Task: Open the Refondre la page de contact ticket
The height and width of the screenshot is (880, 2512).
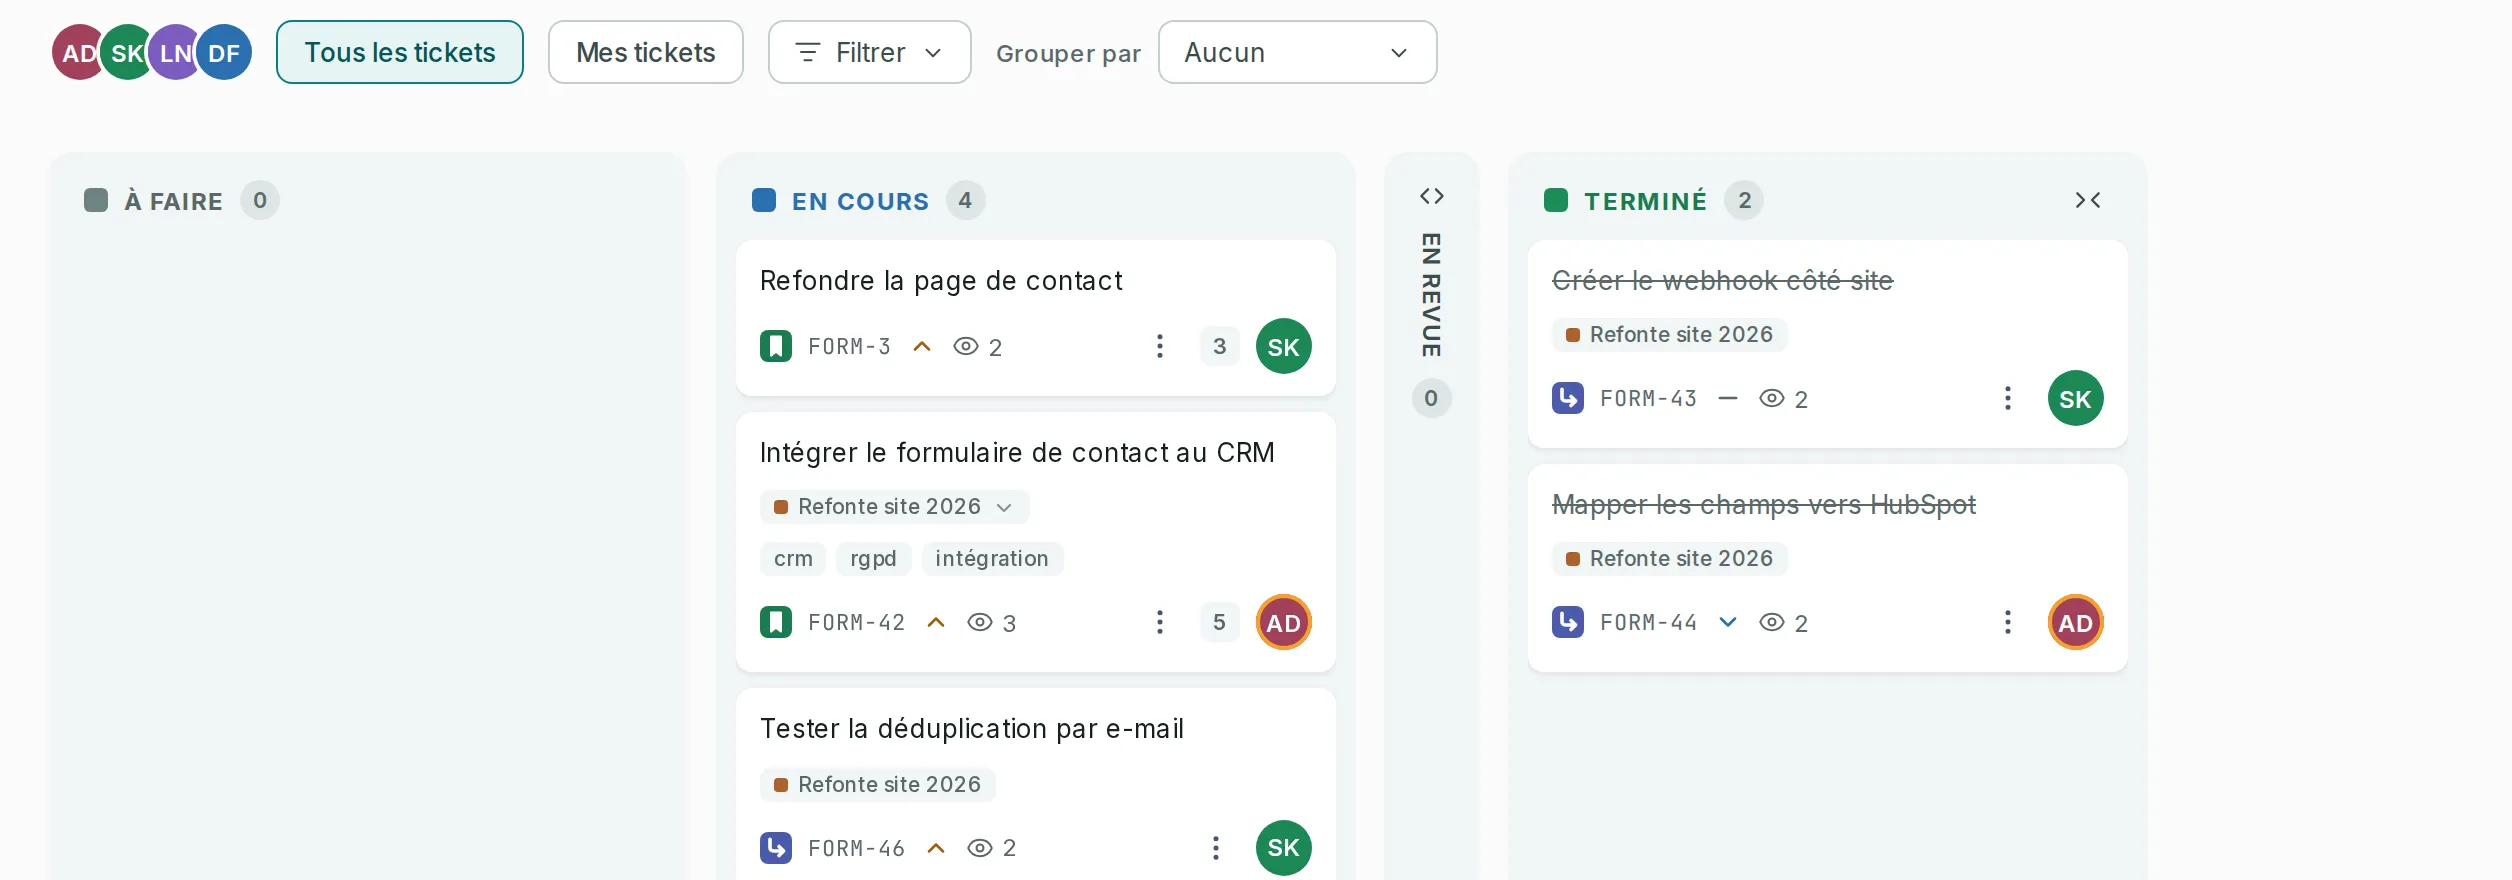Action: click(x=941, y=281)
